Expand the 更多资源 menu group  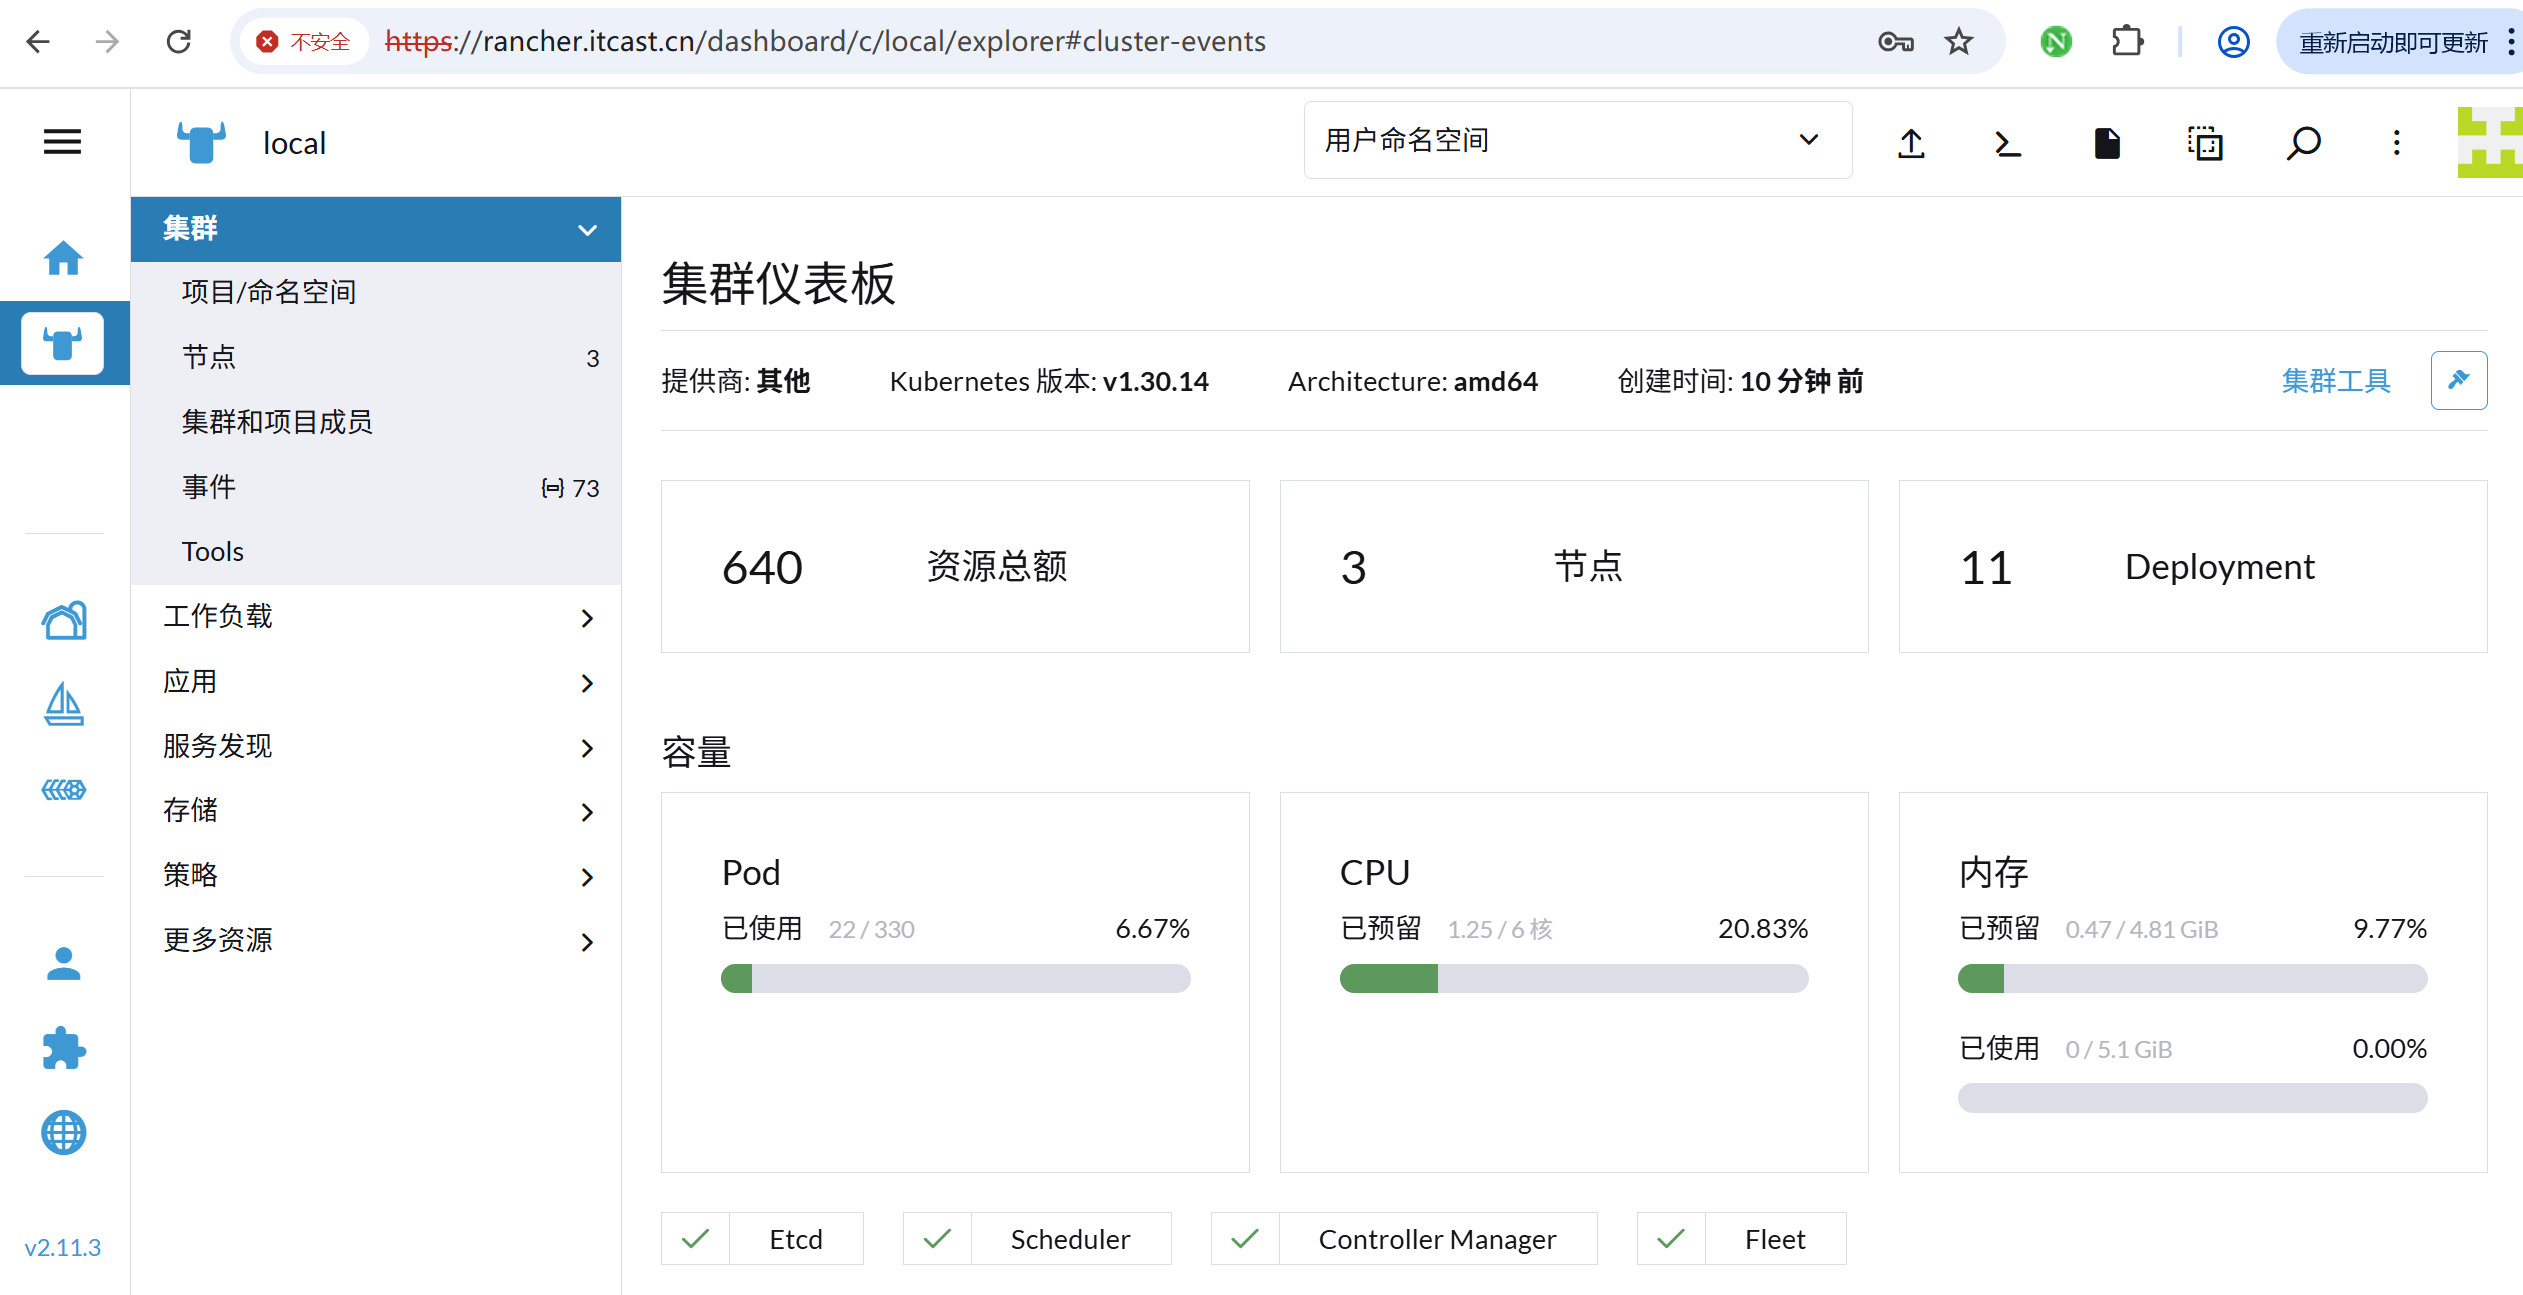click(376, 941)
